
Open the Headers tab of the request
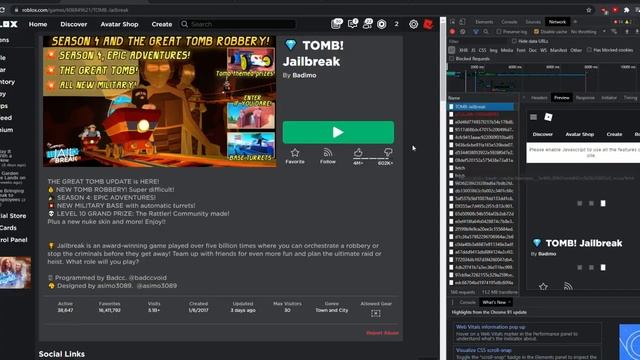pyautogui.click(x=539, y=98)
